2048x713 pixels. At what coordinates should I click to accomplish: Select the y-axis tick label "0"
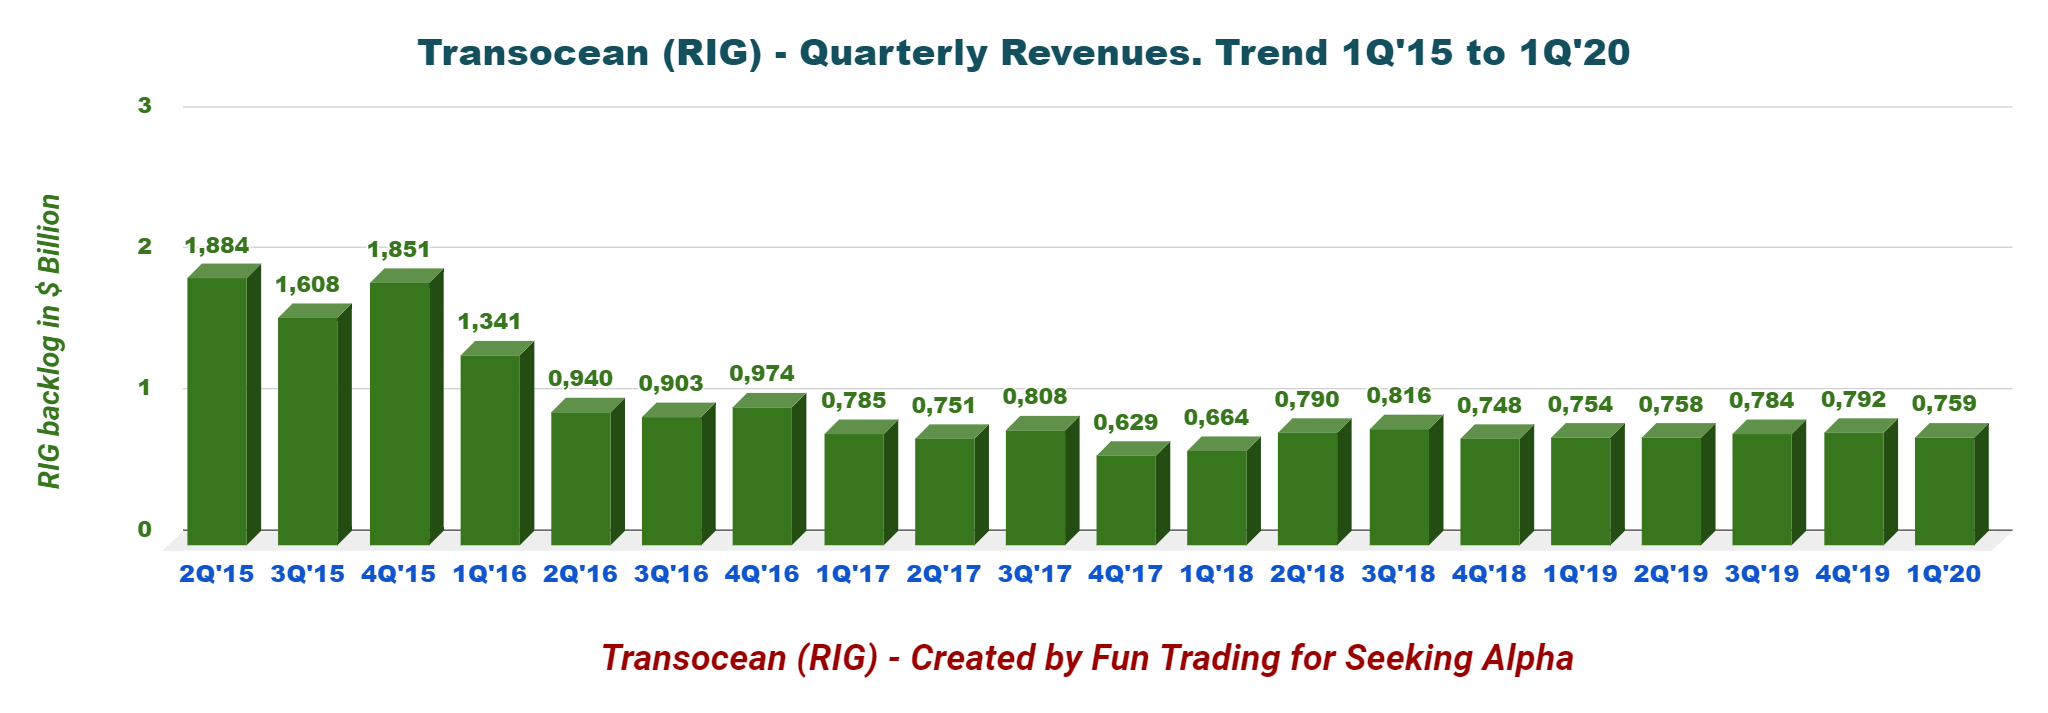(145, 529)
